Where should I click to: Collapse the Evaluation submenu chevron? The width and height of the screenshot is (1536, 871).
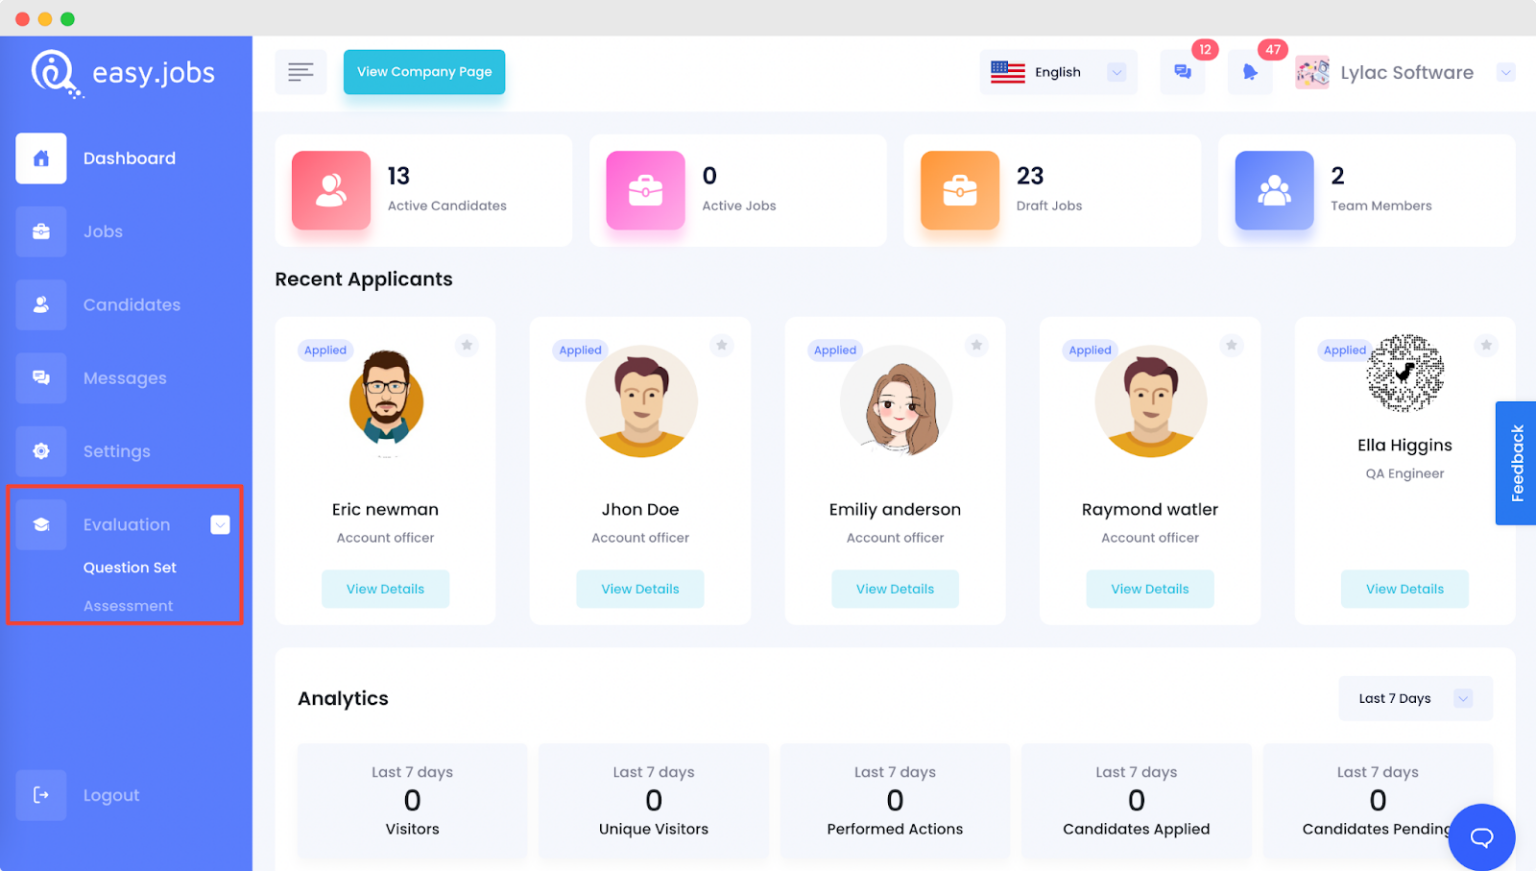pos(219,524)
